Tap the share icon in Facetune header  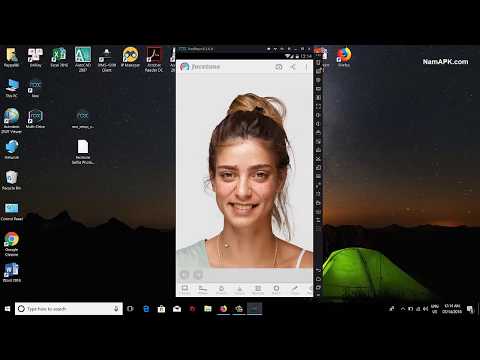(x=293, y=67)
